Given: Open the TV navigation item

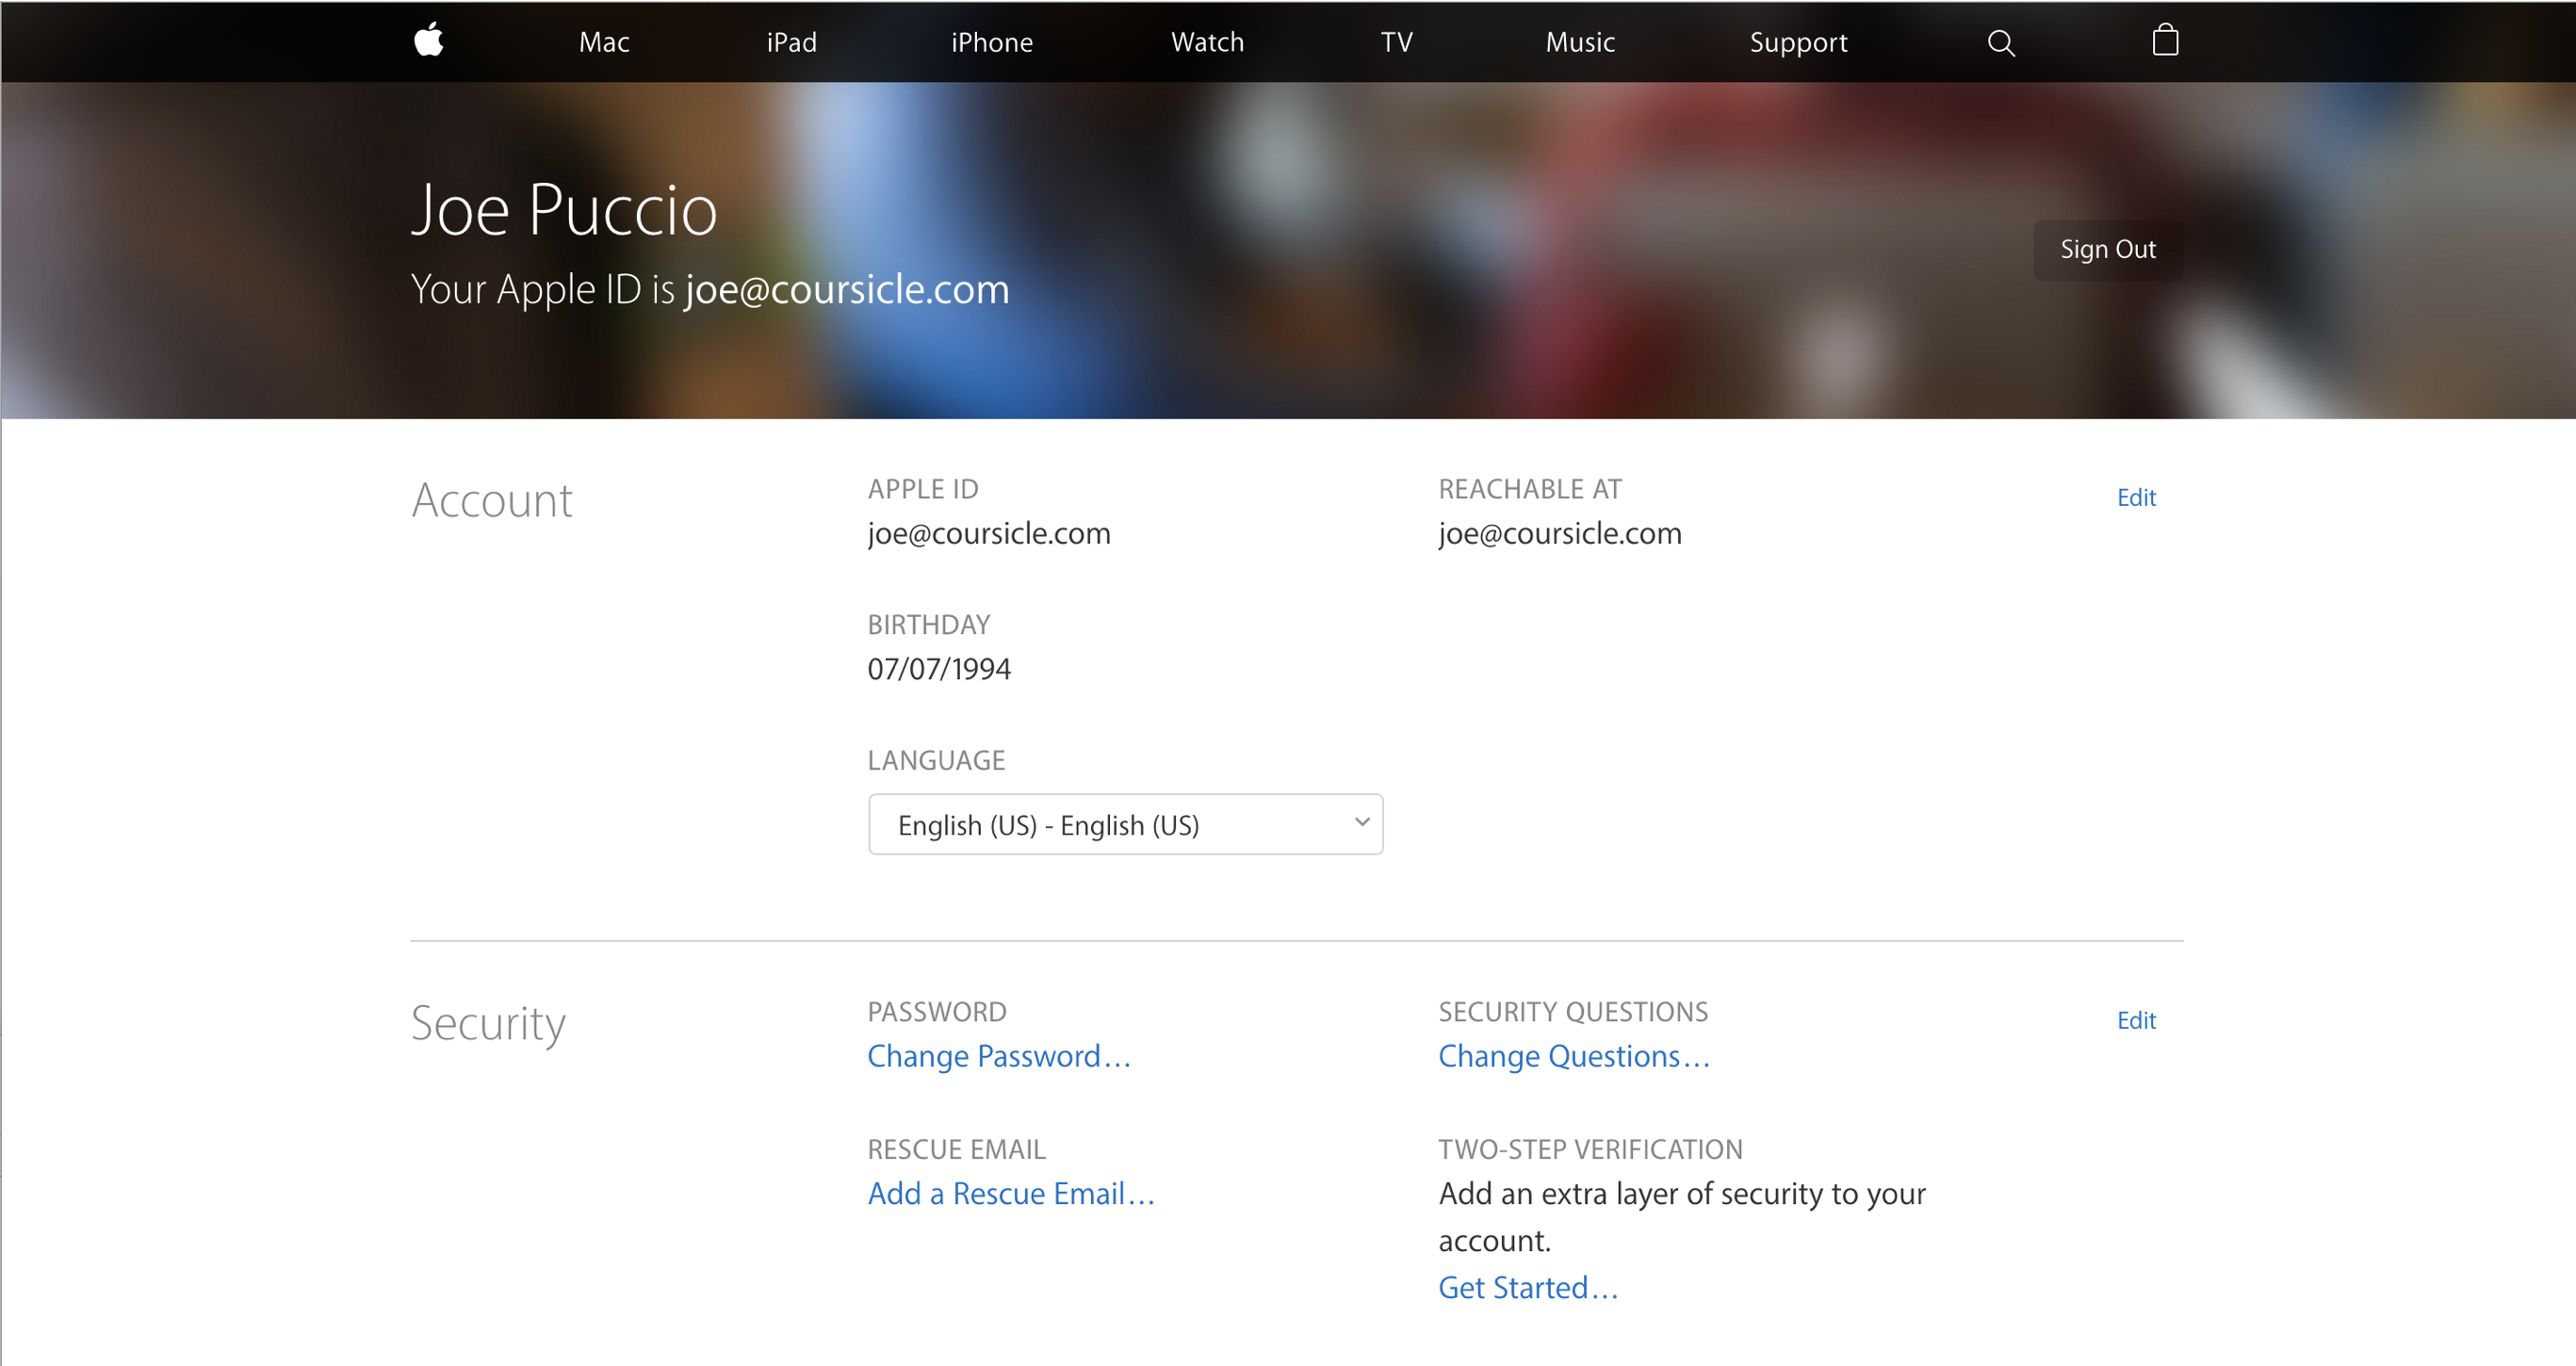Looking at the screenshot, I should [1396, 42].
